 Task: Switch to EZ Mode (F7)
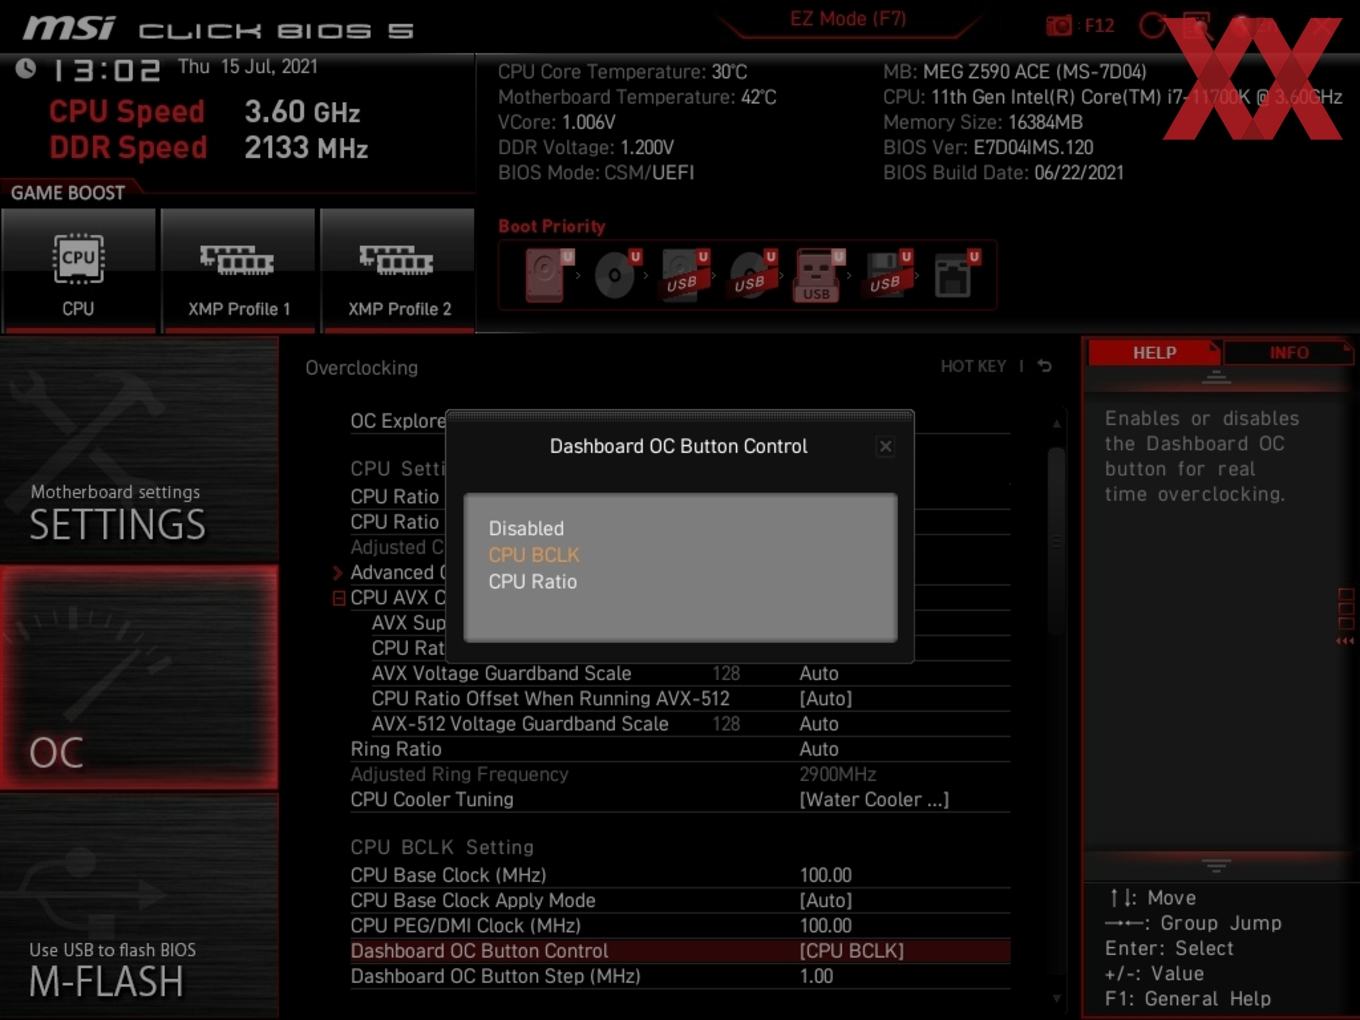coord(848,18)
